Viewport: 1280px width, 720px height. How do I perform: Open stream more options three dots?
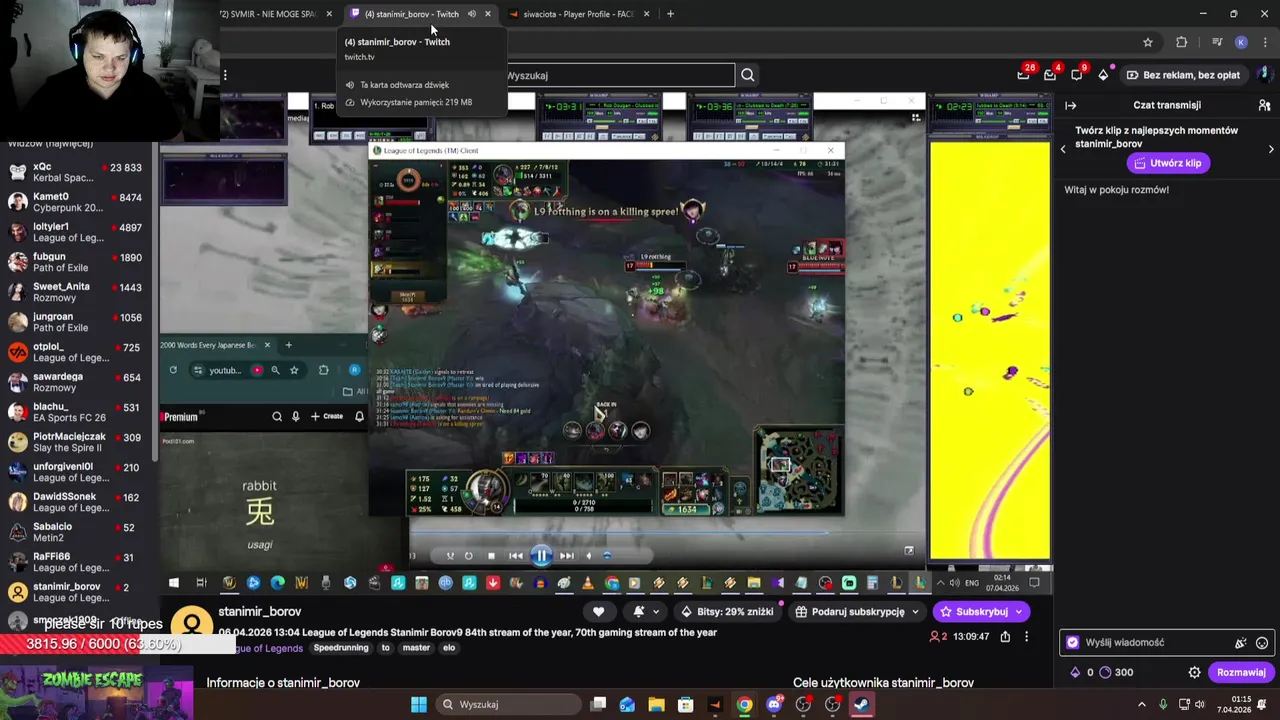1026,636
